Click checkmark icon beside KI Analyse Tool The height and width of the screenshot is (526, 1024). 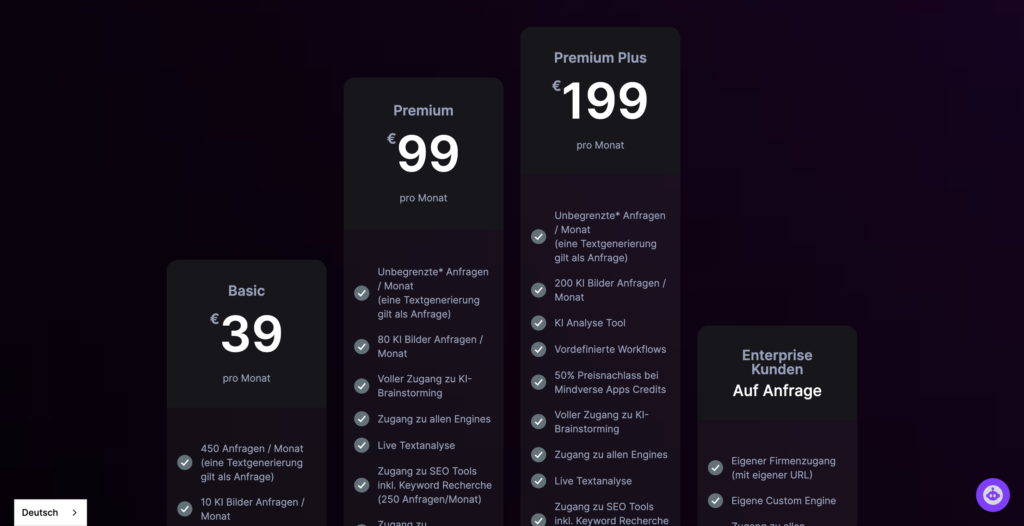(x=538, y=323)
